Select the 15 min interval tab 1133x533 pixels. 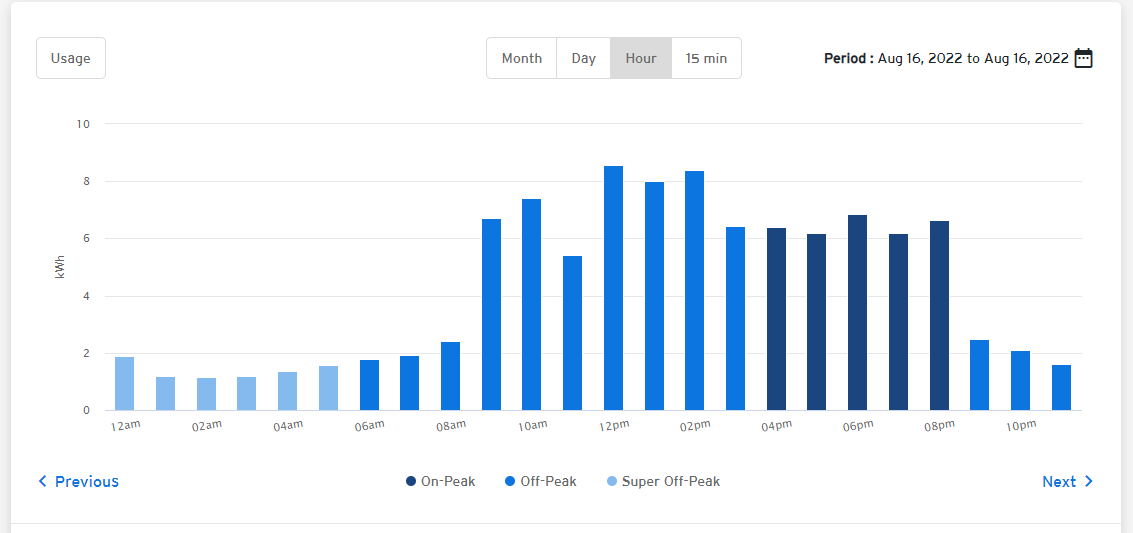click(706, 58)
